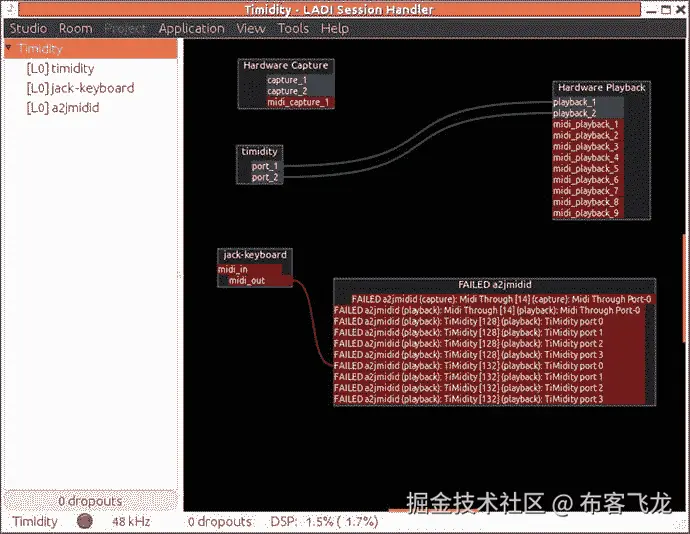This screenshot has width=690, height=534.
Task: Maximize the LADI Session Handler window
Action: click(x=666, y=9)
